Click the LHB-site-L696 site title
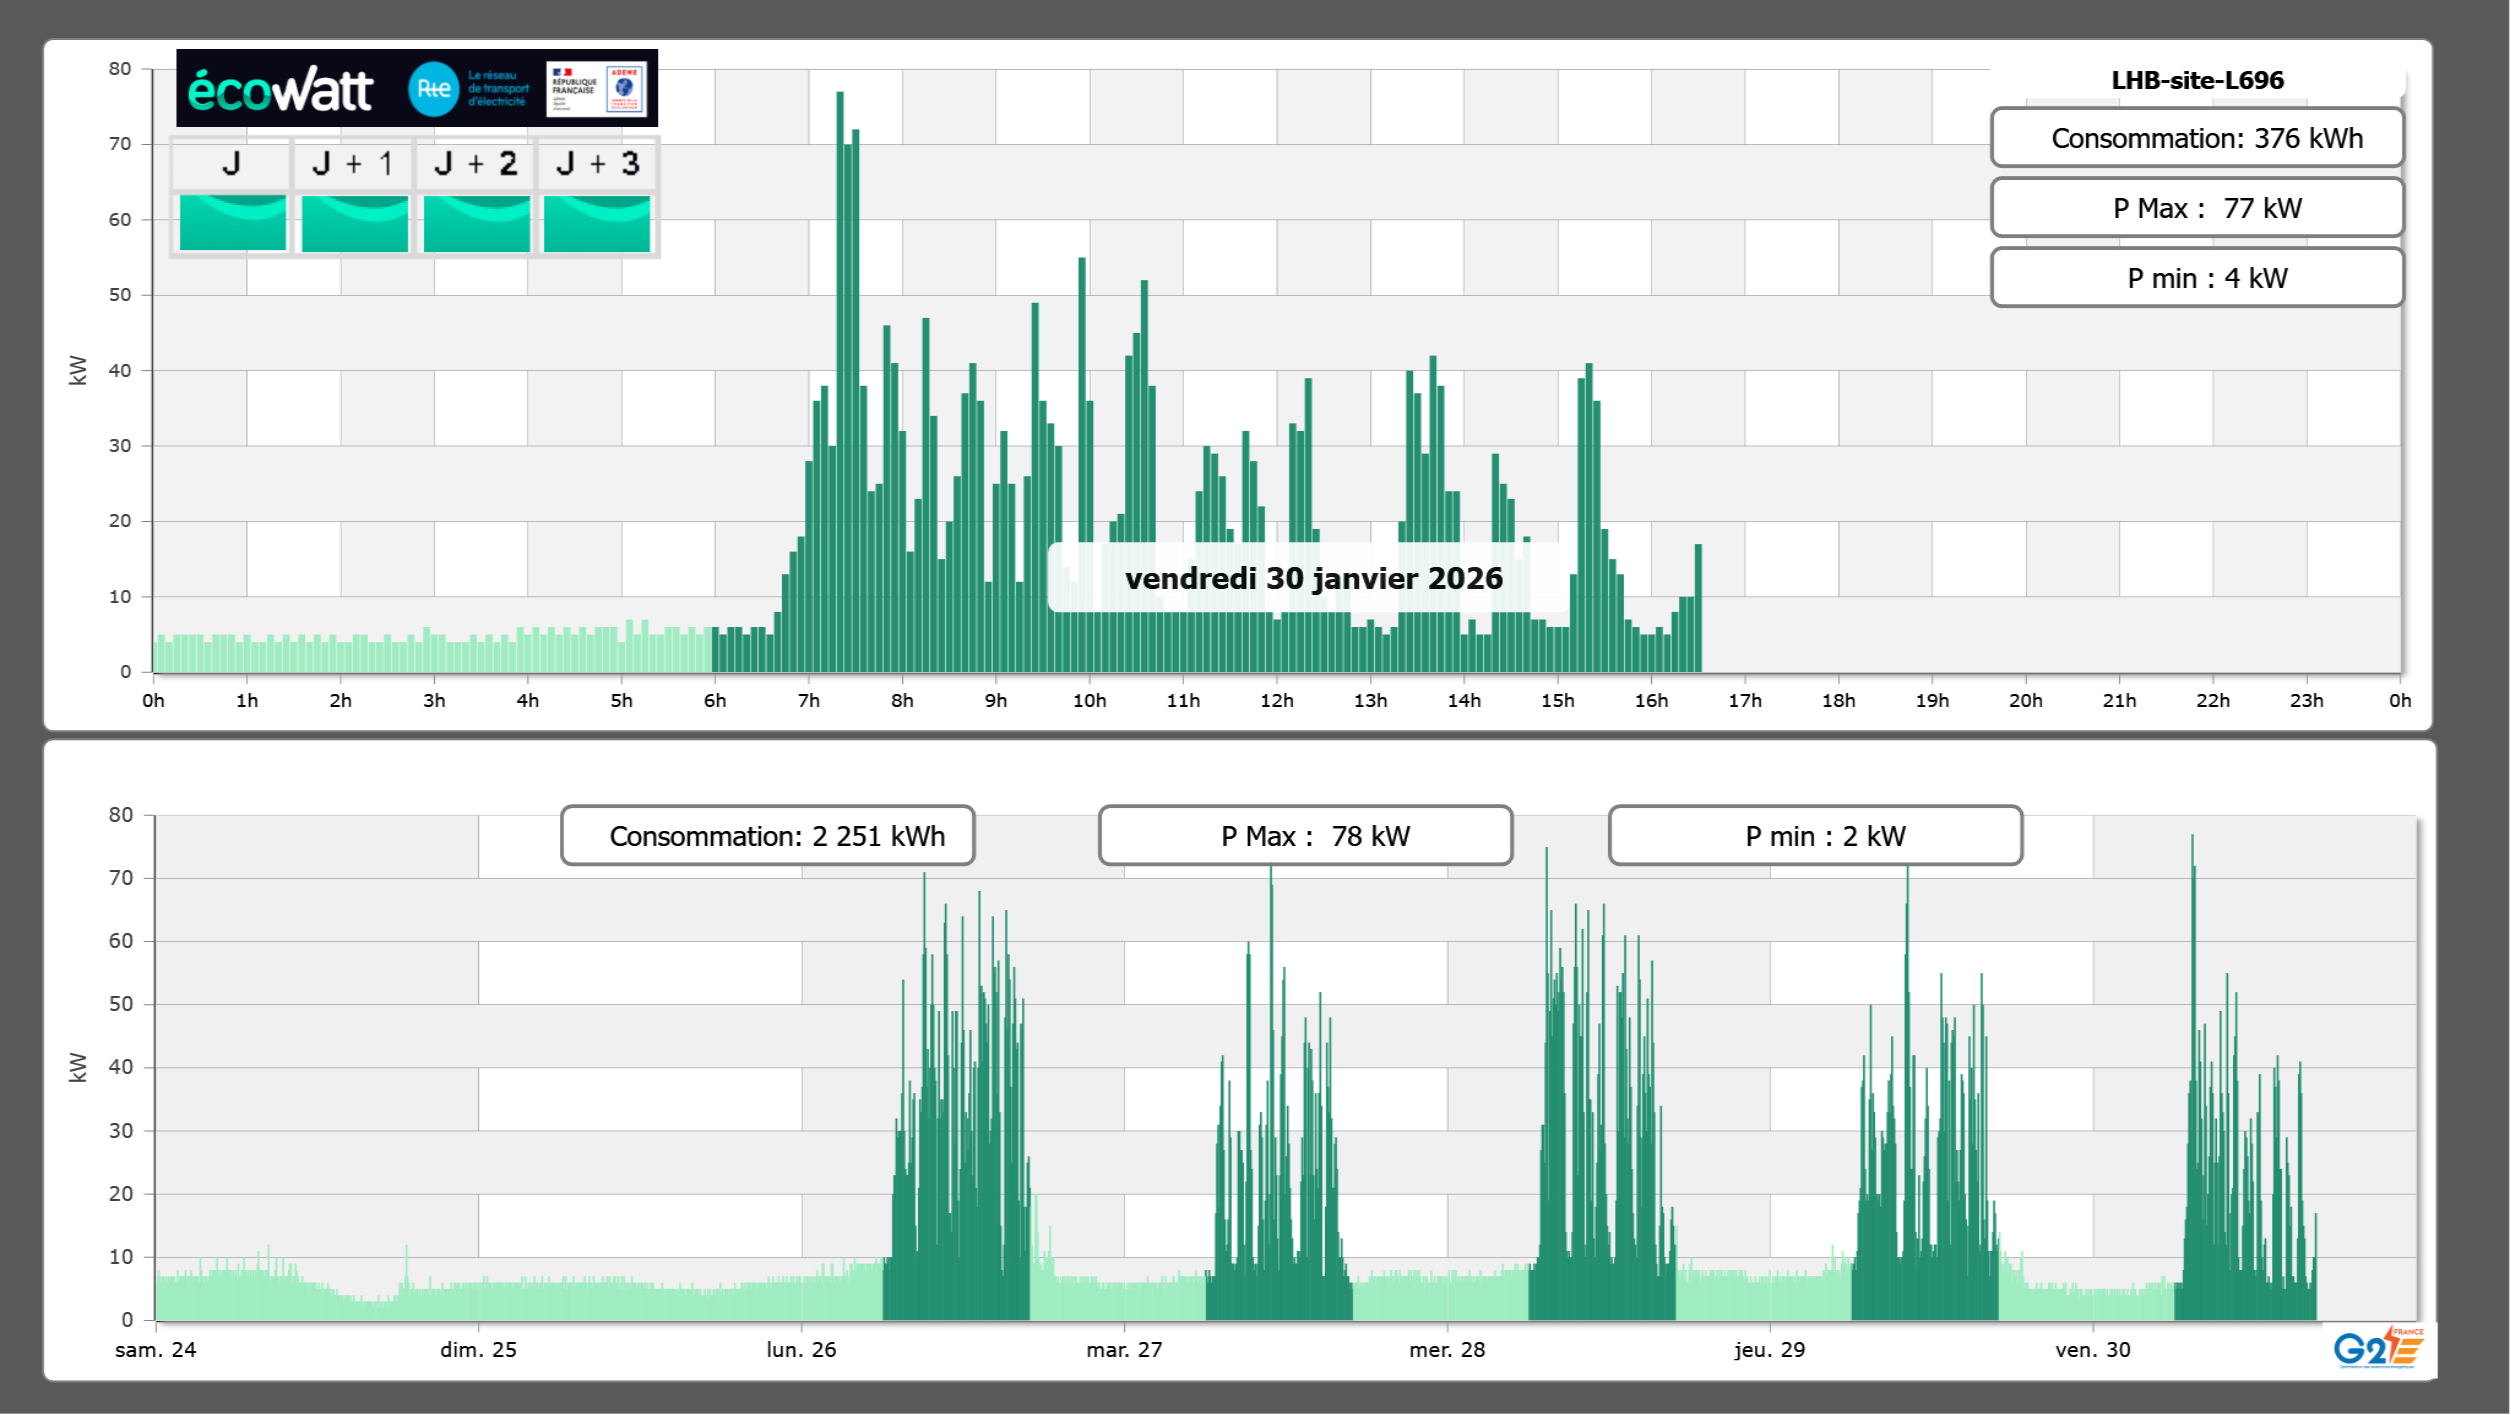The width and height of the screenshot is (2511, 1415). pyautogui.click(x=2196, y=80)
